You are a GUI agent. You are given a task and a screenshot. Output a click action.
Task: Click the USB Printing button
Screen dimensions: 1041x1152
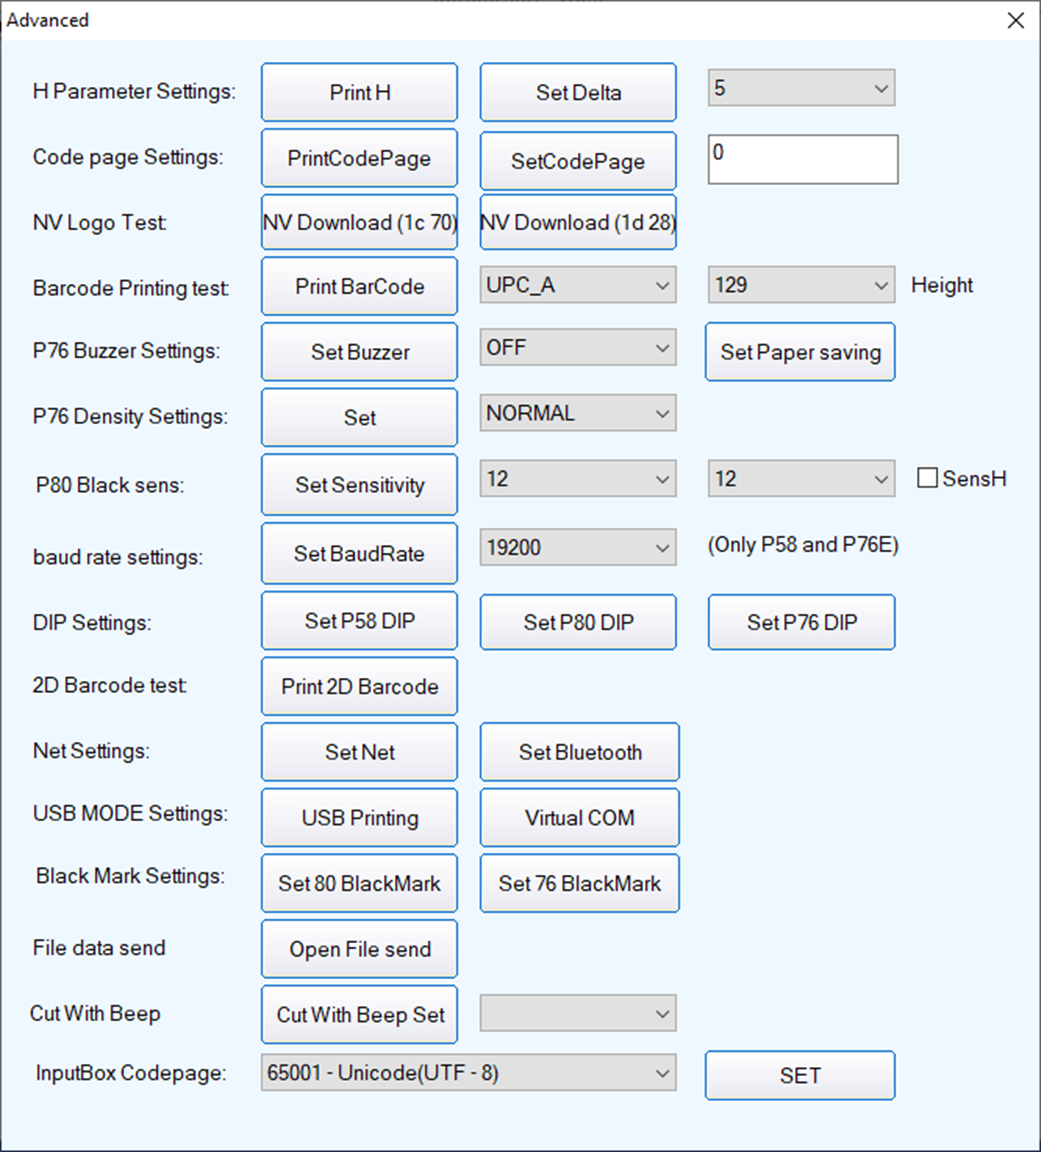(359, 818)
